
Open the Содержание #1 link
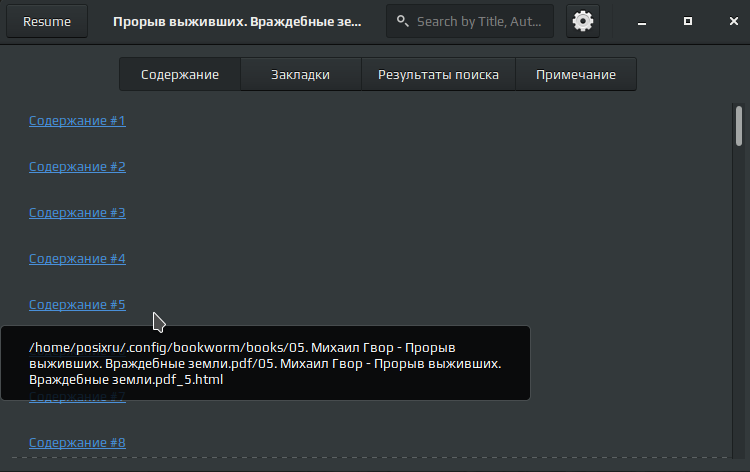point(77,121)
